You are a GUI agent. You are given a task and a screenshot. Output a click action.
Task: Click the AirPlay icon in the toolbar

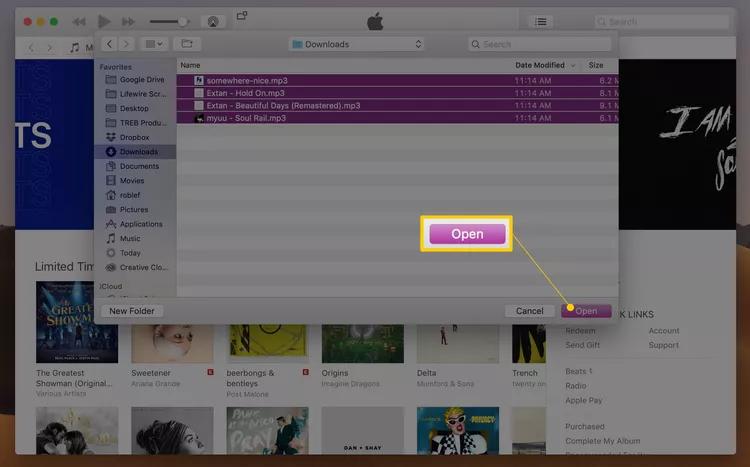pos(212,21)
